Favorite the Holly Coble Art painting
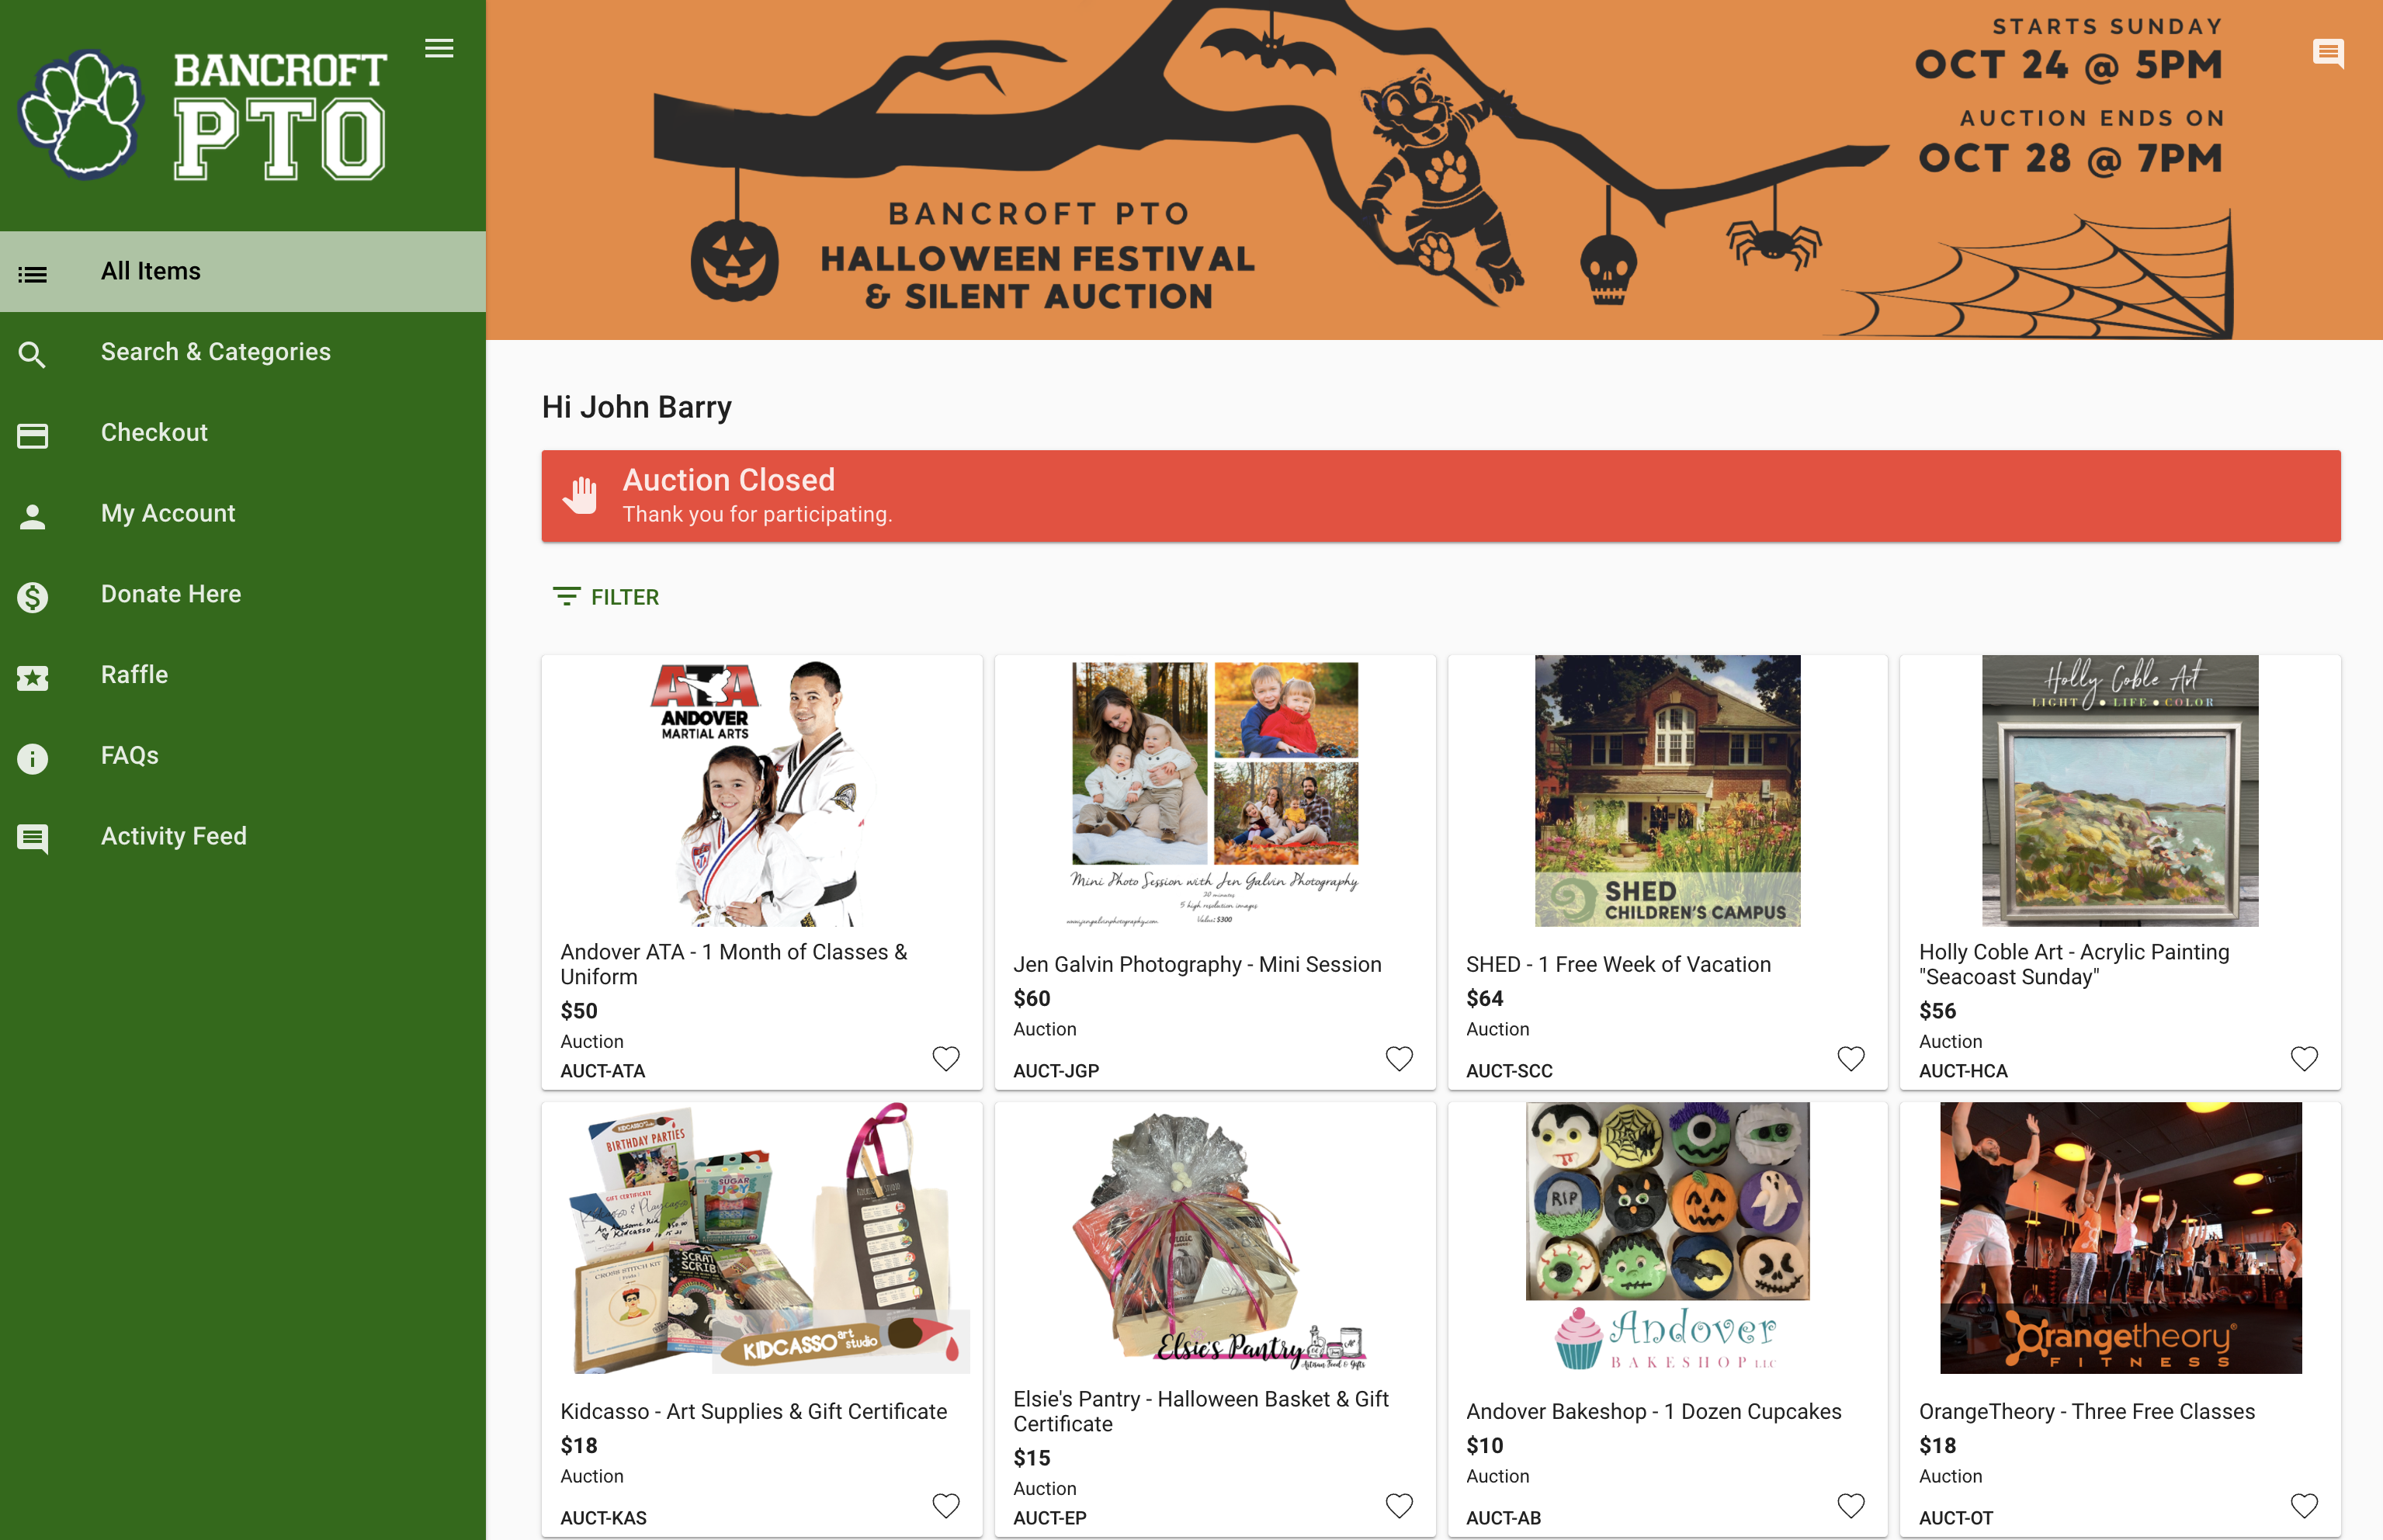This screenshot has height=1540, width=2383. tap(2304, 1058)
